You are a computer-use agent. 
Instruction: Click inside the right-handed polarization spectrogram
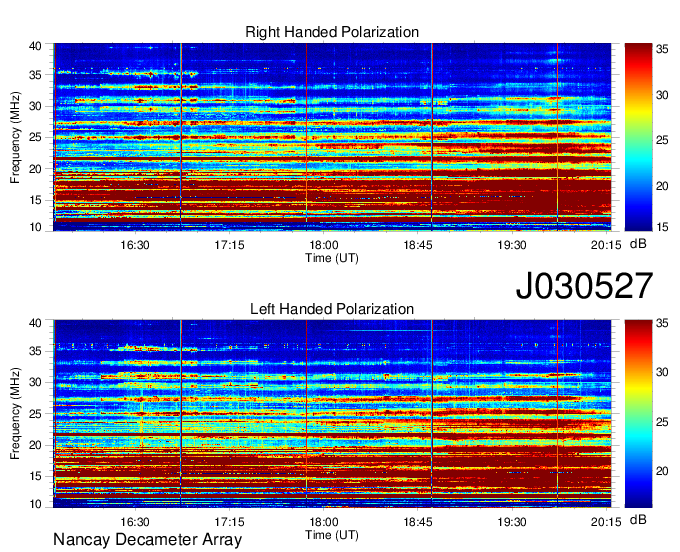[332, 137]
